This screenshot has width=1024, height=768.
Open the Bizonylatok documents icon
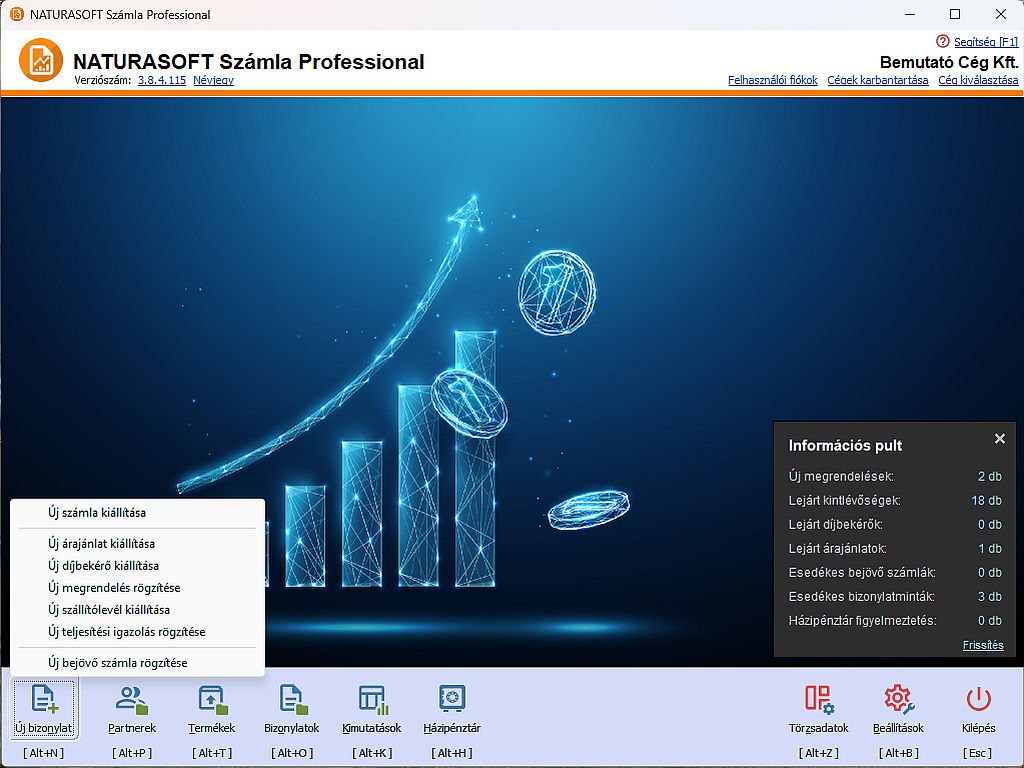pyautogui.click(x=292, y=699)
